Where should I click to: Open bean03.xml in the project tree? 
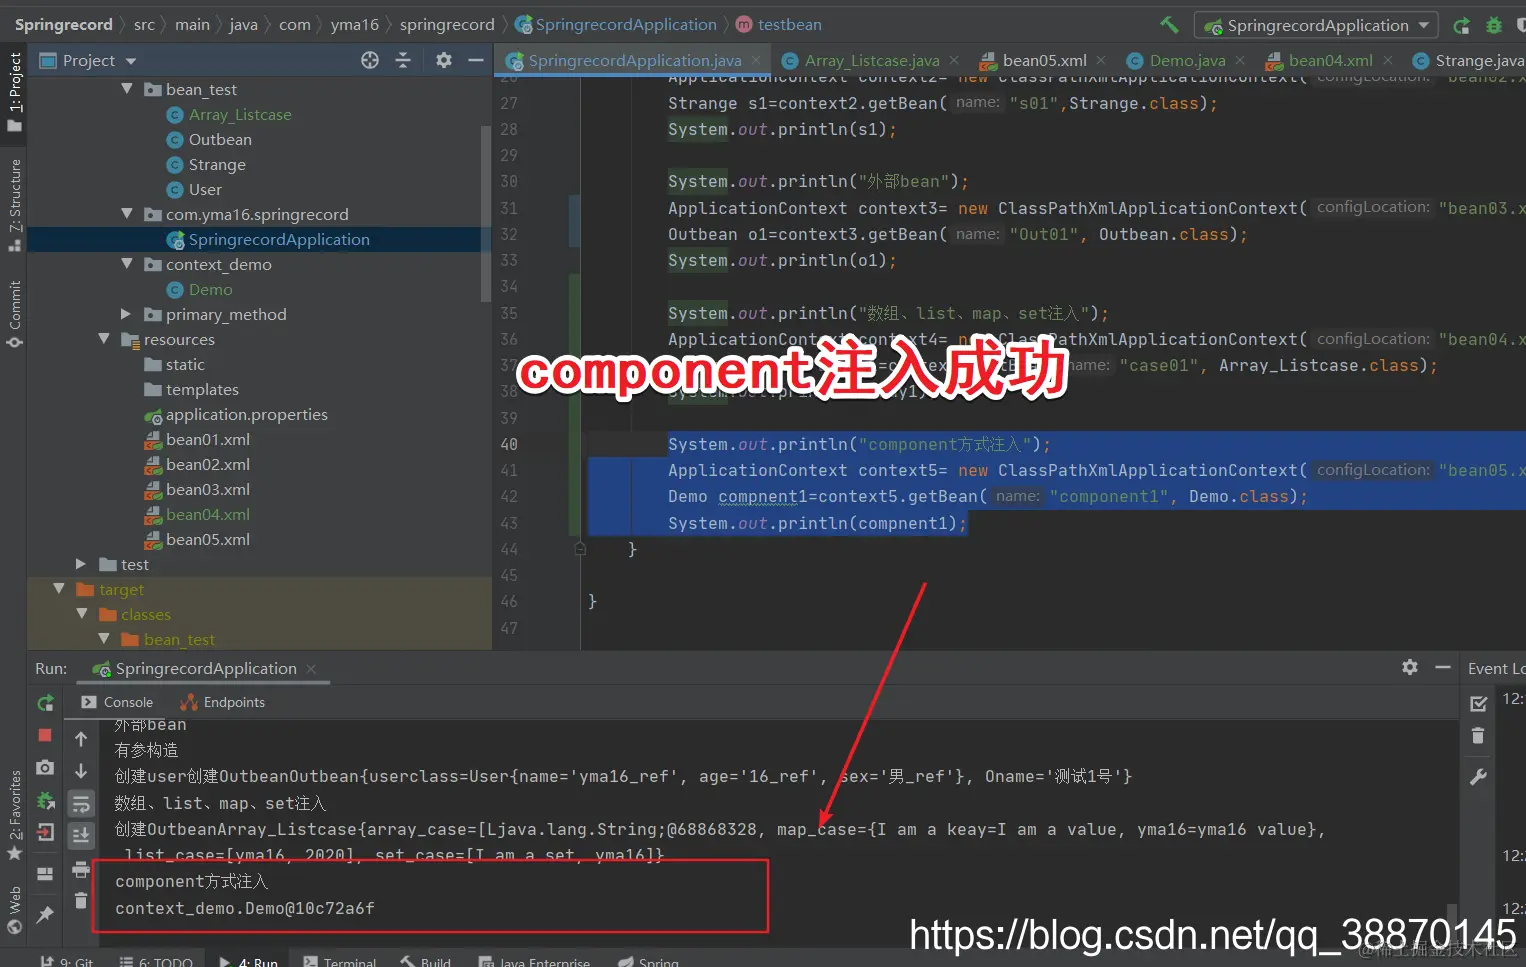coord(207,489)
